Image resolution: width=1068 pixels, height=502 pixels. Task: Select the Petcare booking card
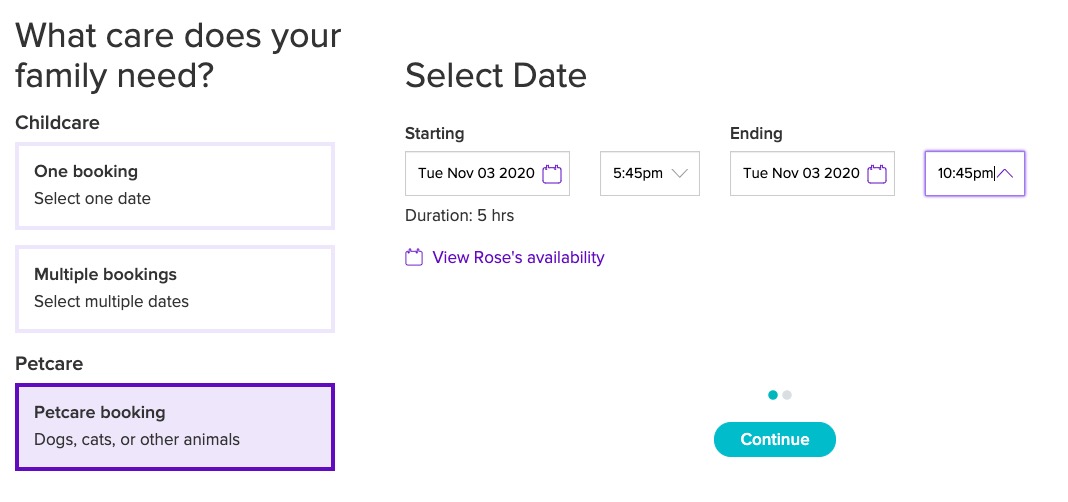click(174, 427)
